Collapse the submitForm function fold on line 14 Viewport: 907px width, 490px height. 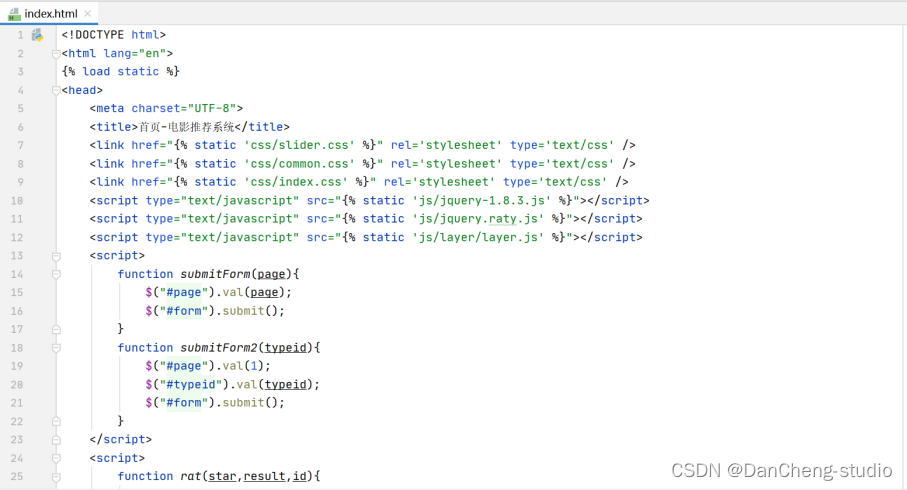[x=56, y=274]
